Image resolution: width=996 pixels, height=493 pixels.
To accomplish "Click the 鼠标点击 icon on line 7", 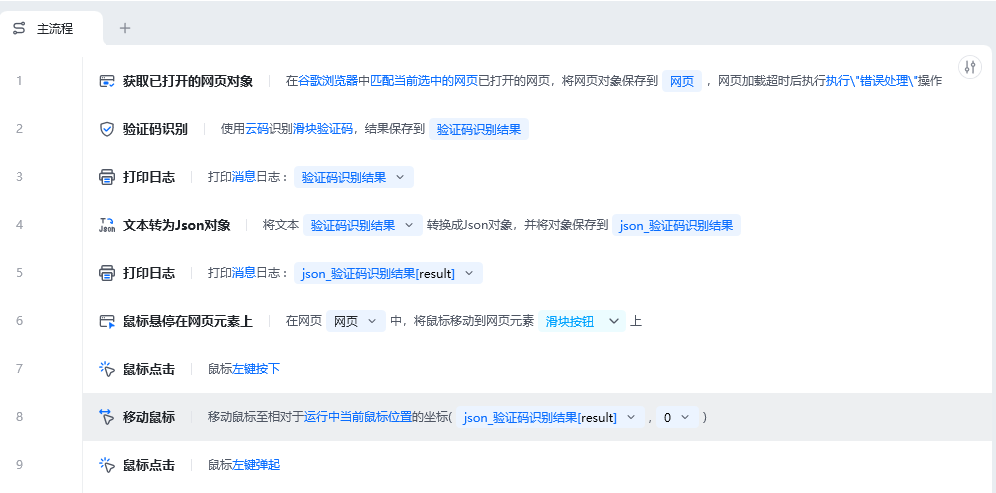I will point(107,369).
